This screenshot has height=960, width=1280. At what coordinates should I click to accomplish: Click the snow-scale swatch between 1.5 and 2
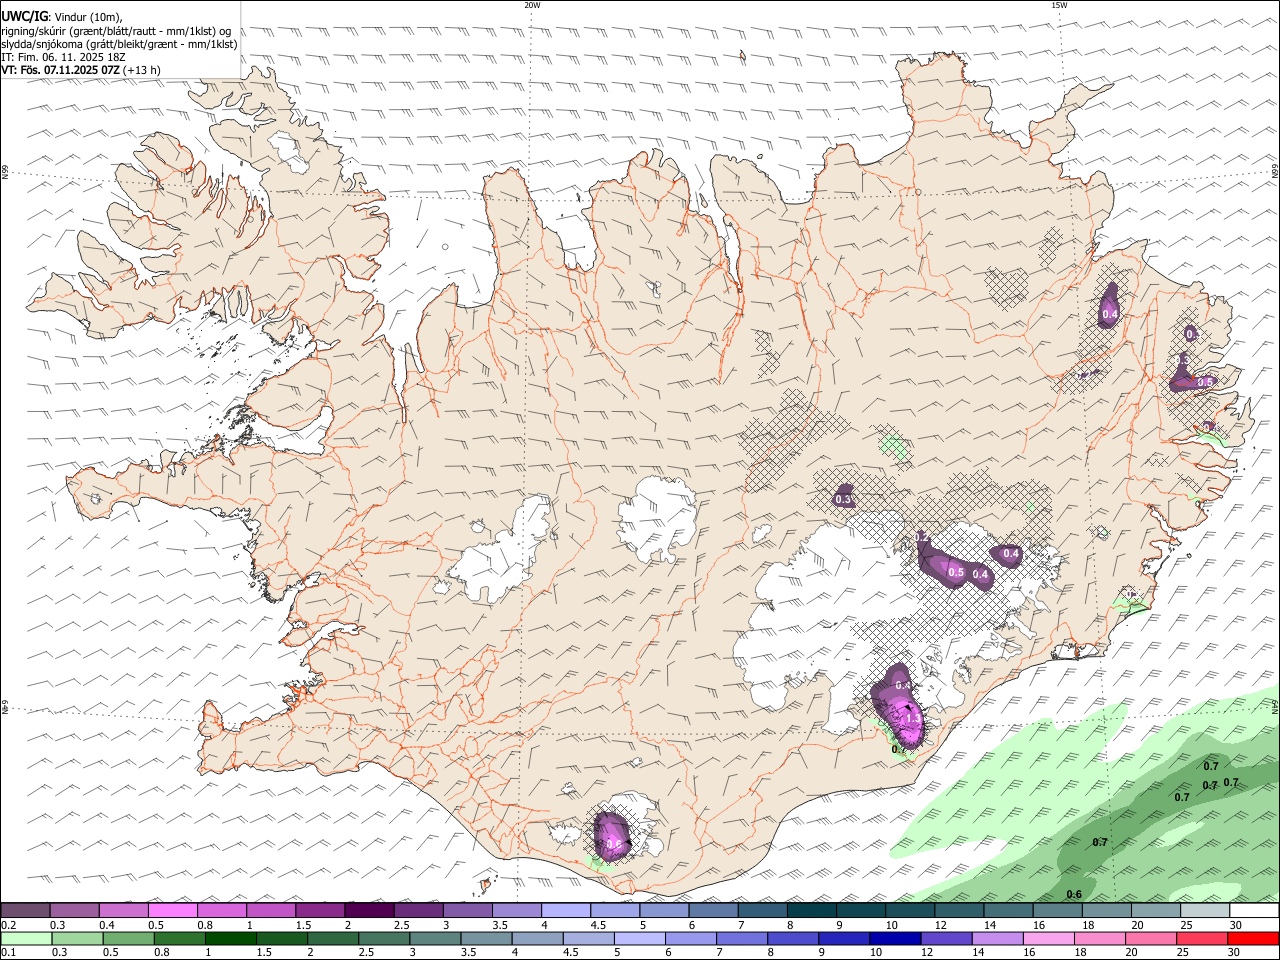(320, 911)
